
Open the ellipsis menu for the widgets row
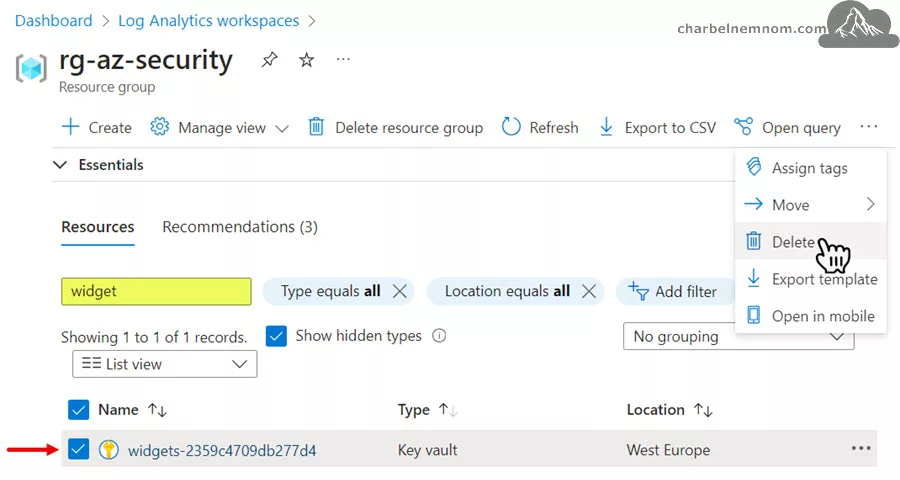tap(861, 448)
